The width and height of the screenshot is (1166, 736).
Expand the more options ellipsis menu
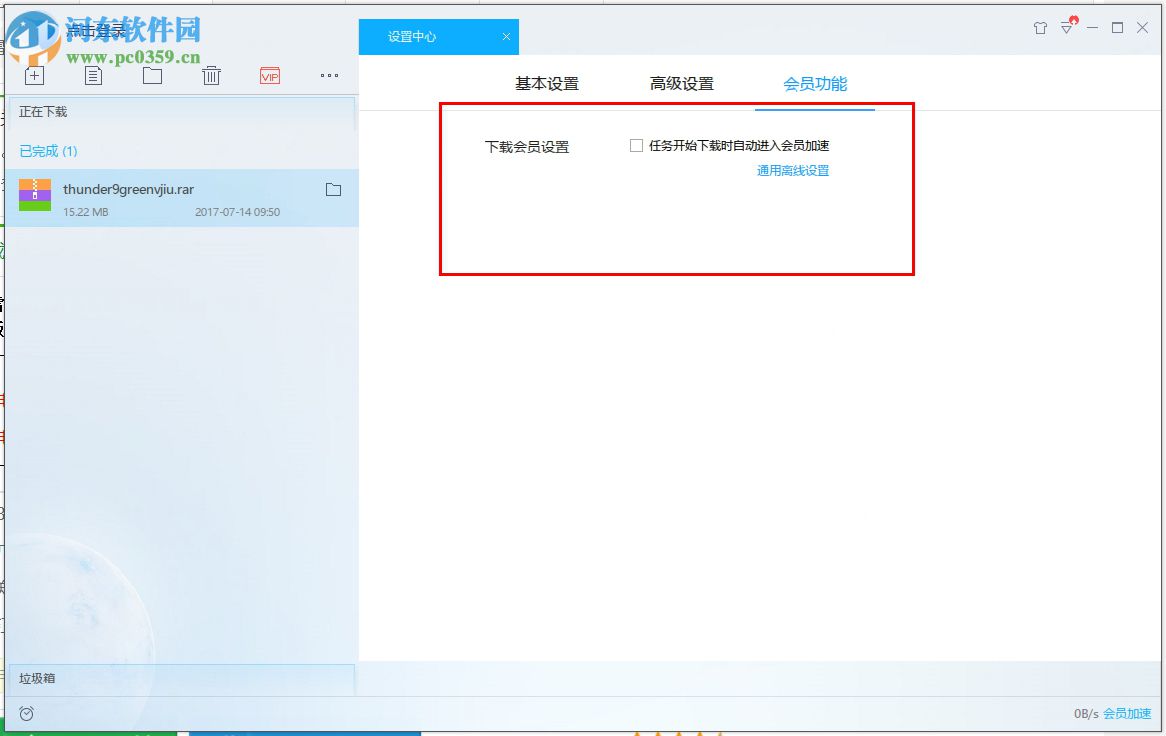tap(329, 75)
